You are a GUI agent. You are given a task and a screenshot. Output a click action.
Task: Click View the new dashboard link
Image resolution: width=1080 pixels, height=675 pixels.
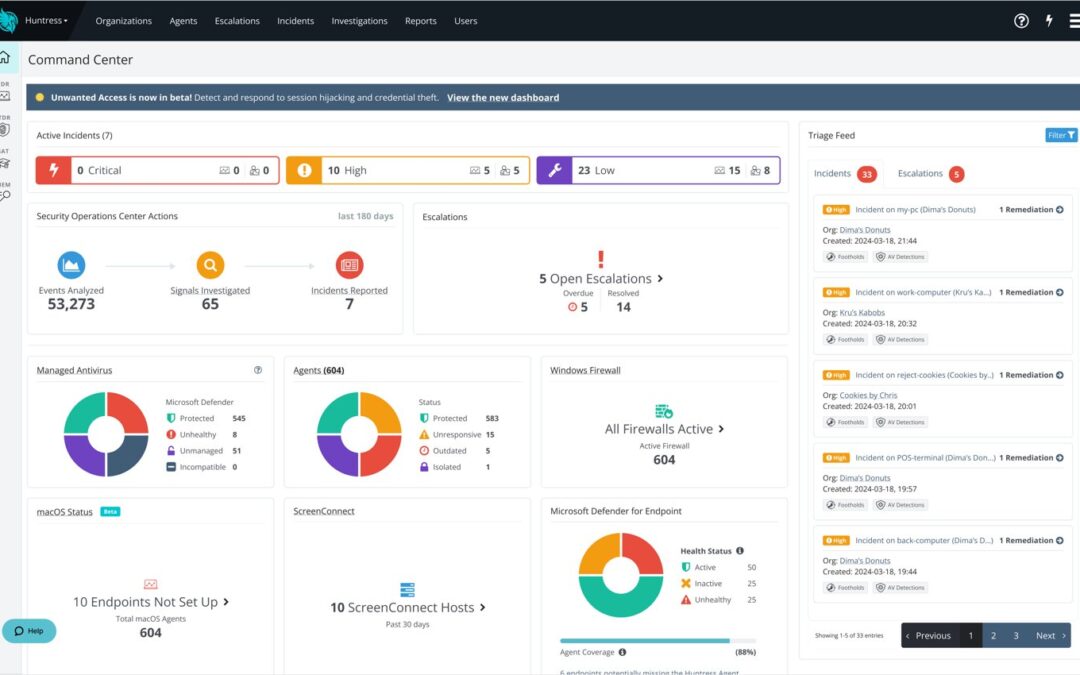click(503, 98)
